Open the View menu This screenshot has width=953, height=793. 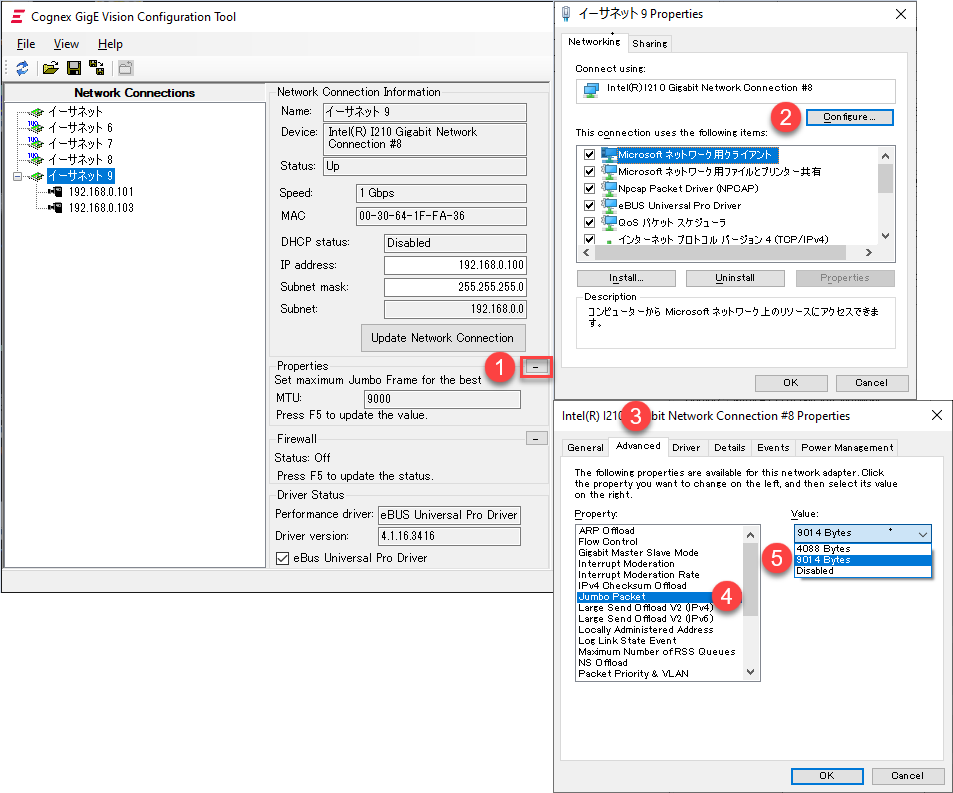pyautogui.click(x=66, y=44)
